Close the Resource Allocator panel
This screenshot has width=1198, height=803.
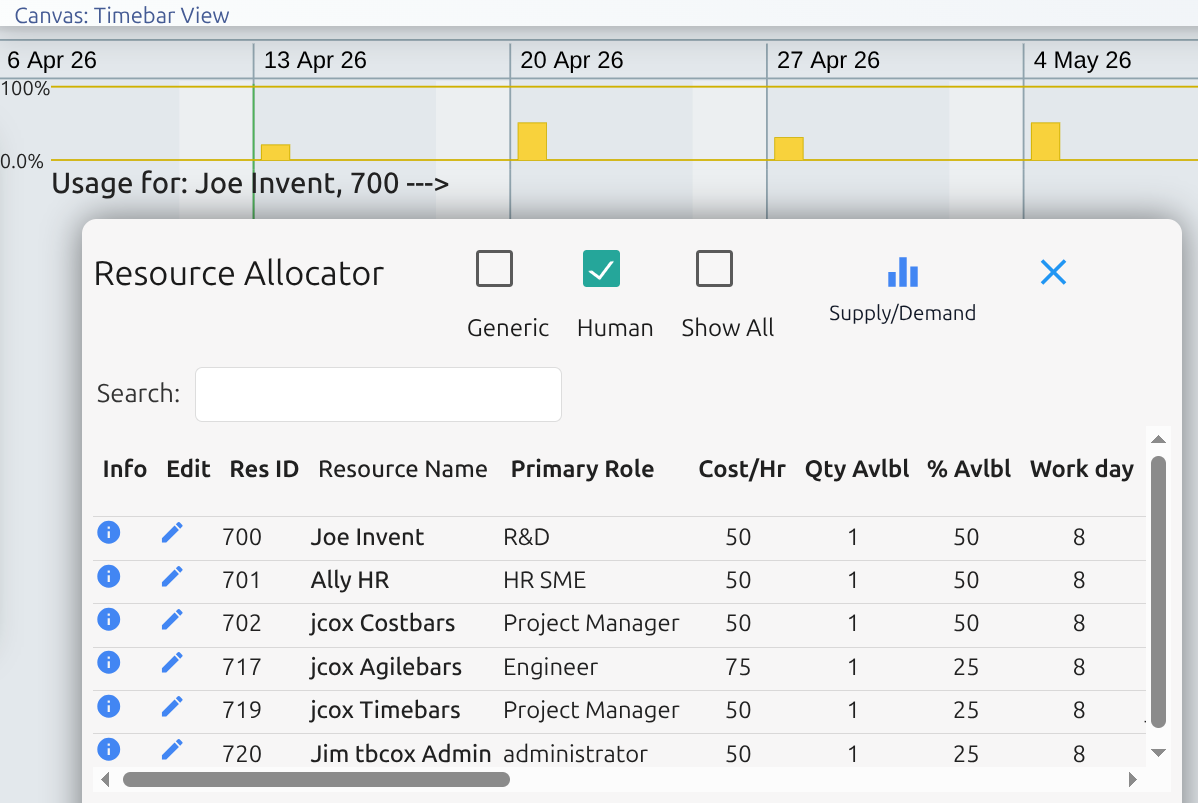(x=1053, y=272)
